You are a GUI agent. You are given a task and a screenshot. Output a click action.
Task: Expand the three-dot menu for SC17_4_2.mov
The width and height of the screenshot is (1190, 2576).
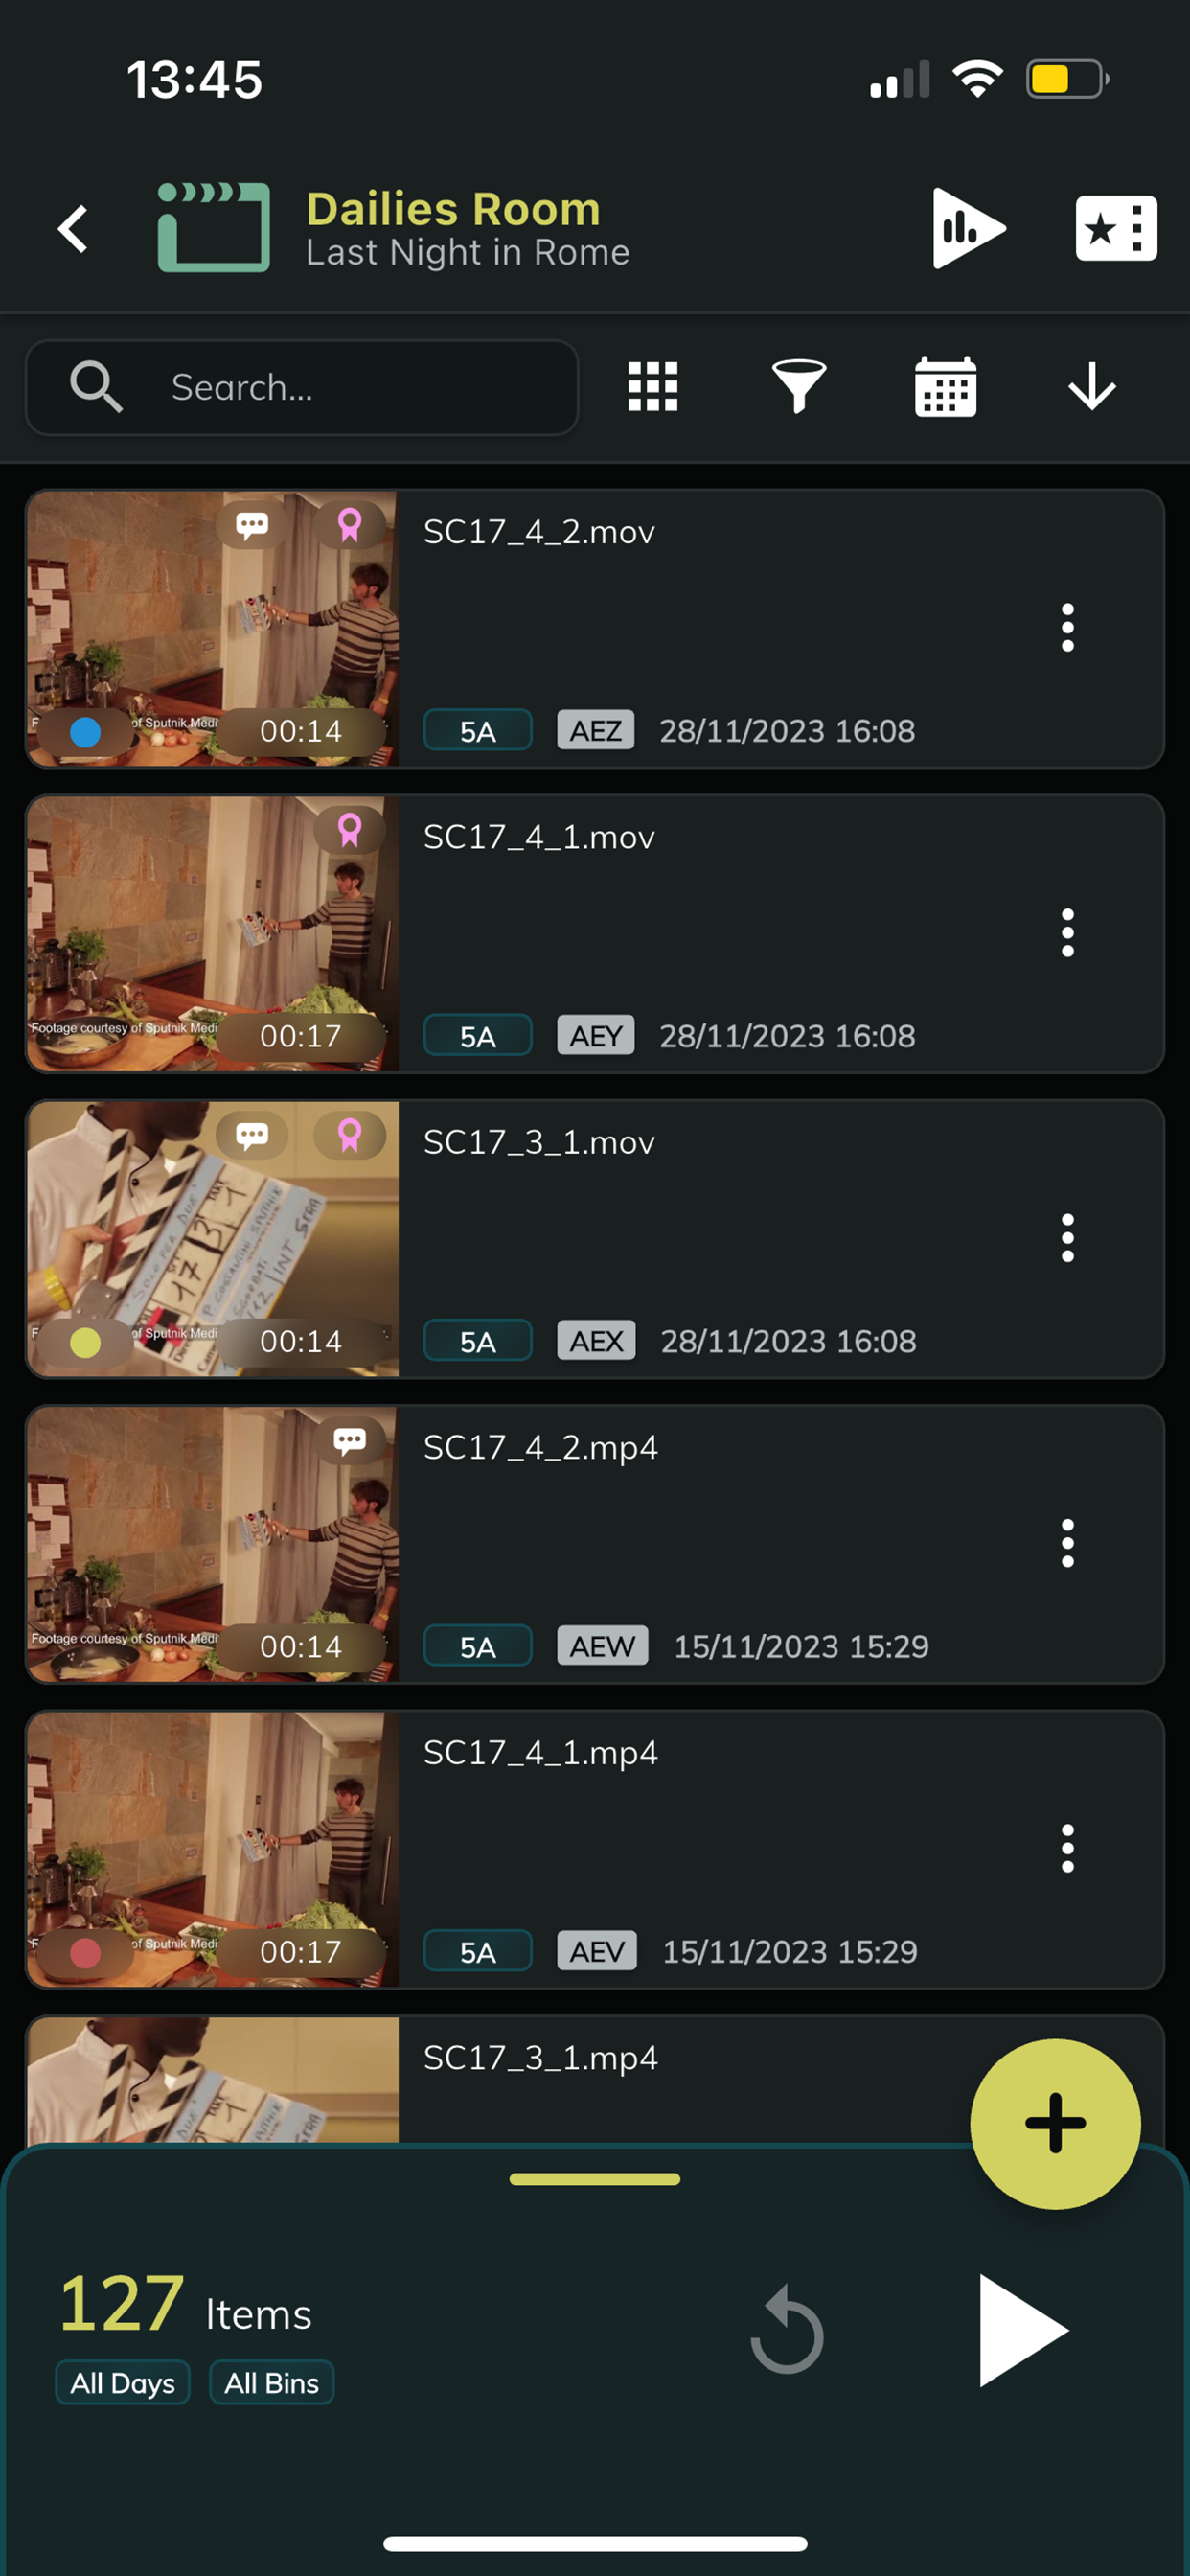pos(1067,628)
